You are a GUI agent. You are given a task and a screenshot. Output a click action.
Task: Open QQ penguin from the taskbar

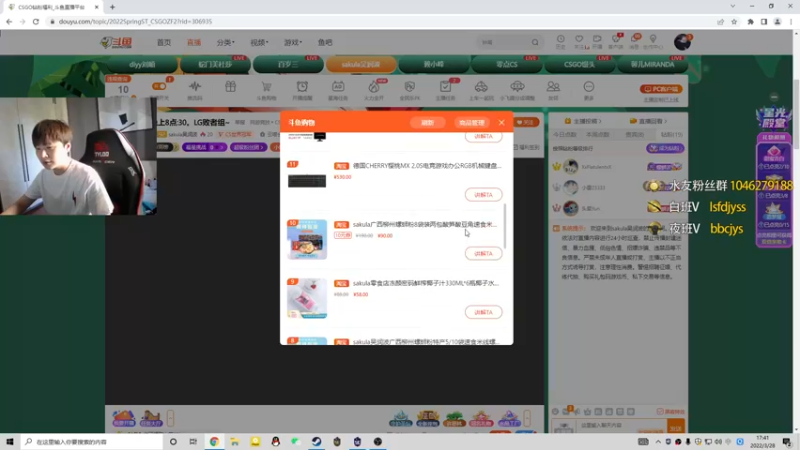point(276,442)
